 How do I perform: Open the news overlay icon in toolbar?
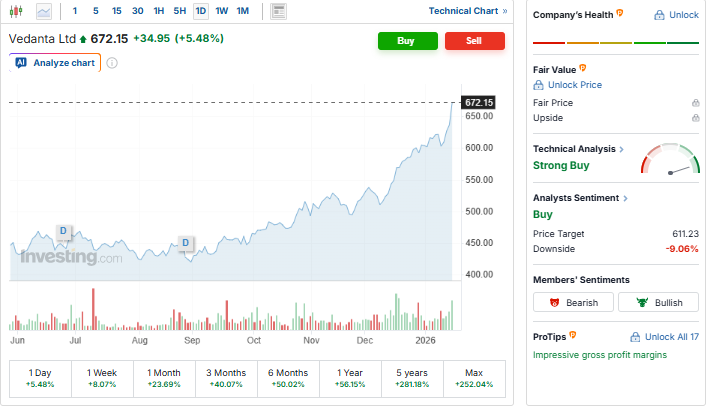(x=279, y=11)
